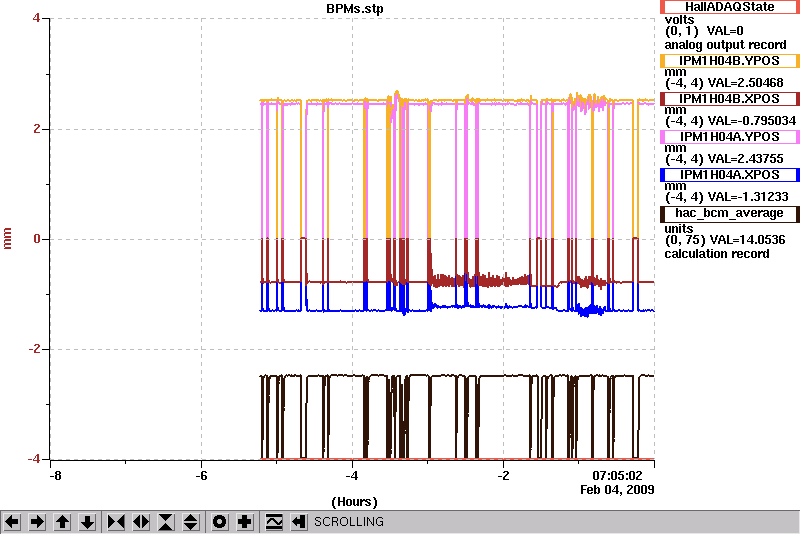The height and width of the screenshot is (534, 800).
Task: Pan the plot left with the left arrow
Action: pos(13,522)
